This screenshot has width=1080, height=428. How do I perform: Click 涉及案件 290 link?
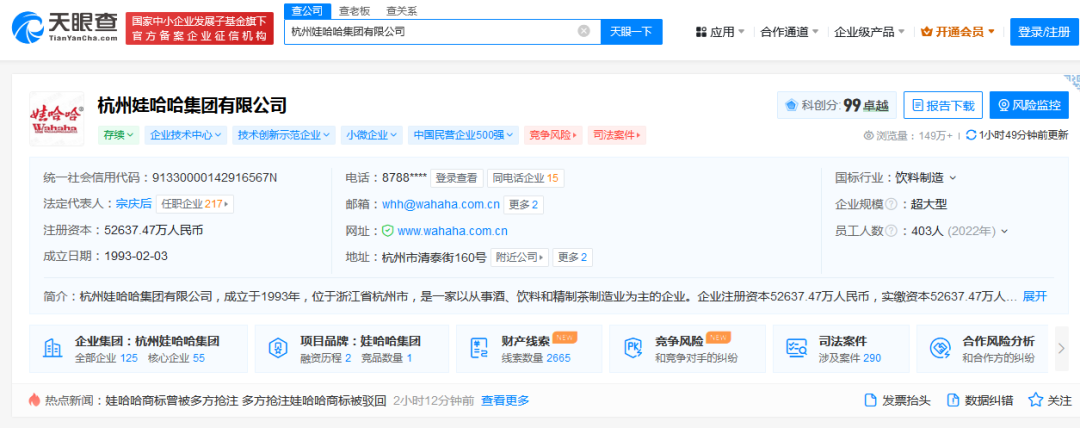[x=850, y=358]
